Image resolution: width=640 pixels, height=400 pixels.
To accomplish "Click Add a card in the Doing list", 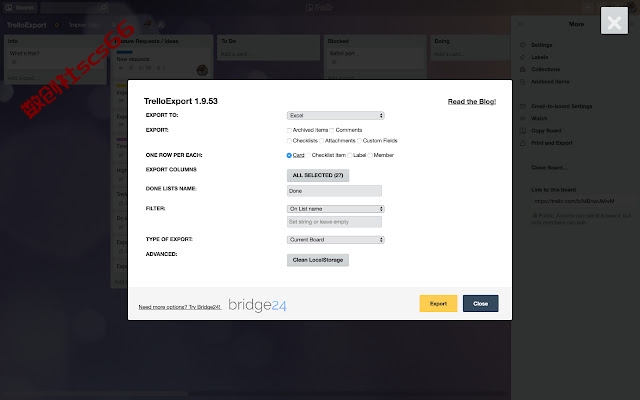I will (448, 54).
